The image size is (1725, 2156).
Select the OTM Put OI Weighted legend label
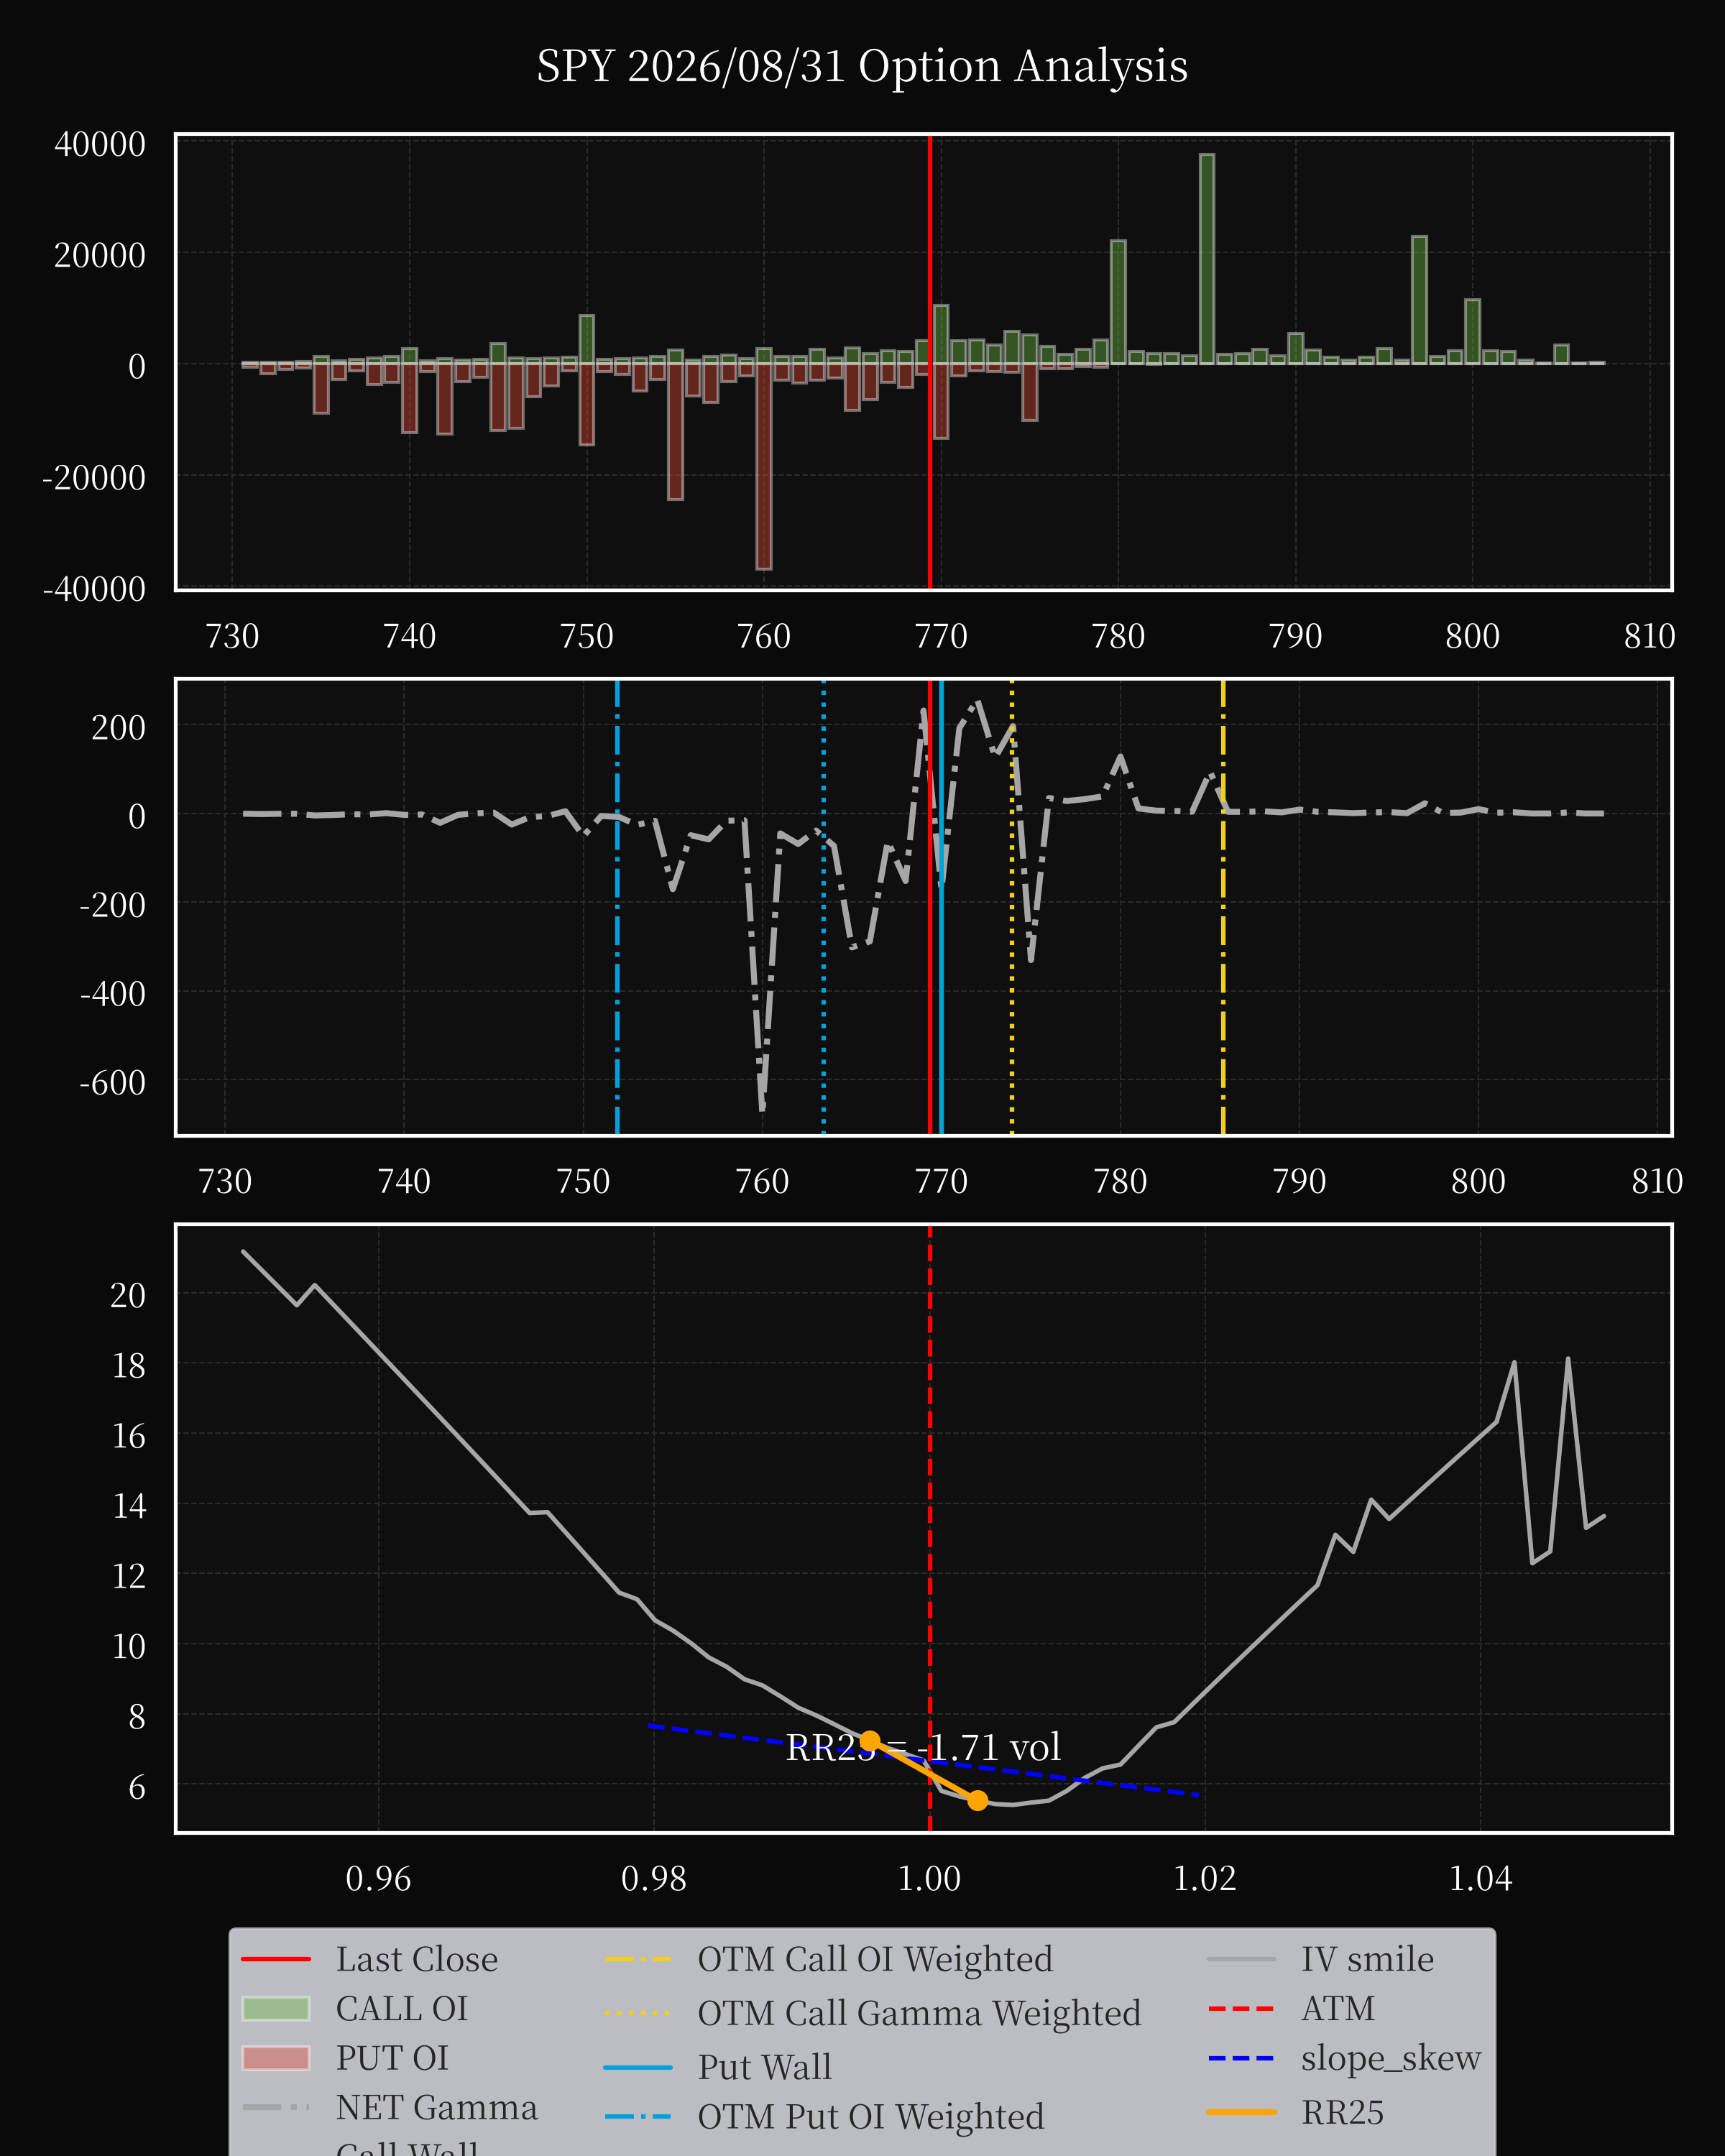[871, 2117]
